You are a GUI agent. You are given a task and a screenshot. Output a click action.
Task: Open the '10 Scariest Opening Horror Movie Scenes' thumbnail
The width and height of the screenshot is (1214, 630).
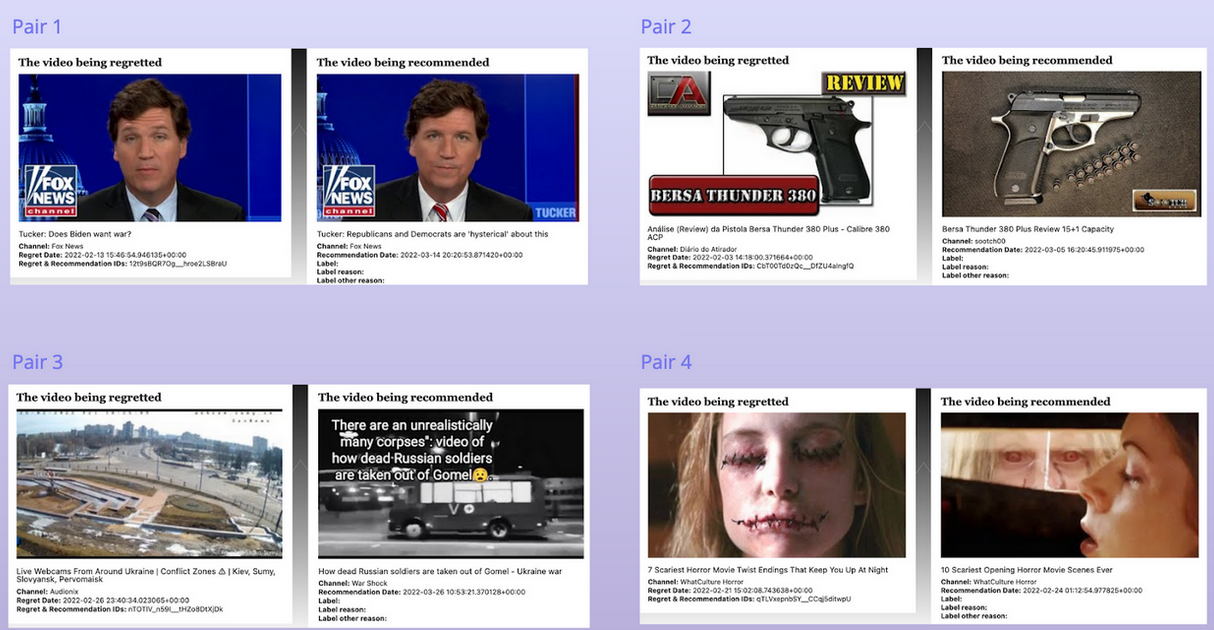click(1070, 485)
